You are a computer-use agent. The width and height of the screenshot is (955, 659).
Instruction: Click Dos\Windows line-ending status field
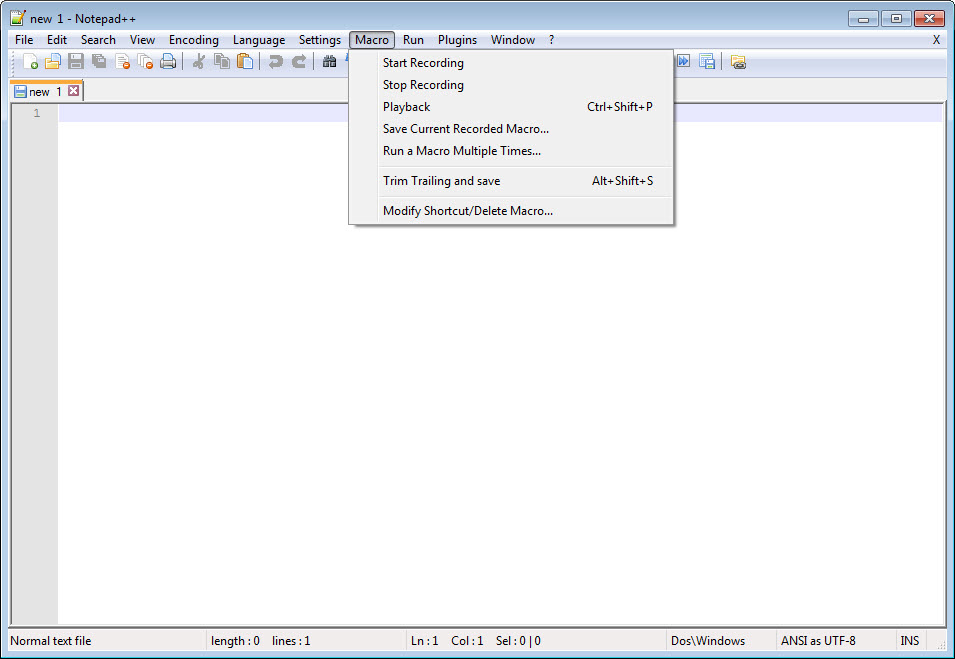pos(708,641)
